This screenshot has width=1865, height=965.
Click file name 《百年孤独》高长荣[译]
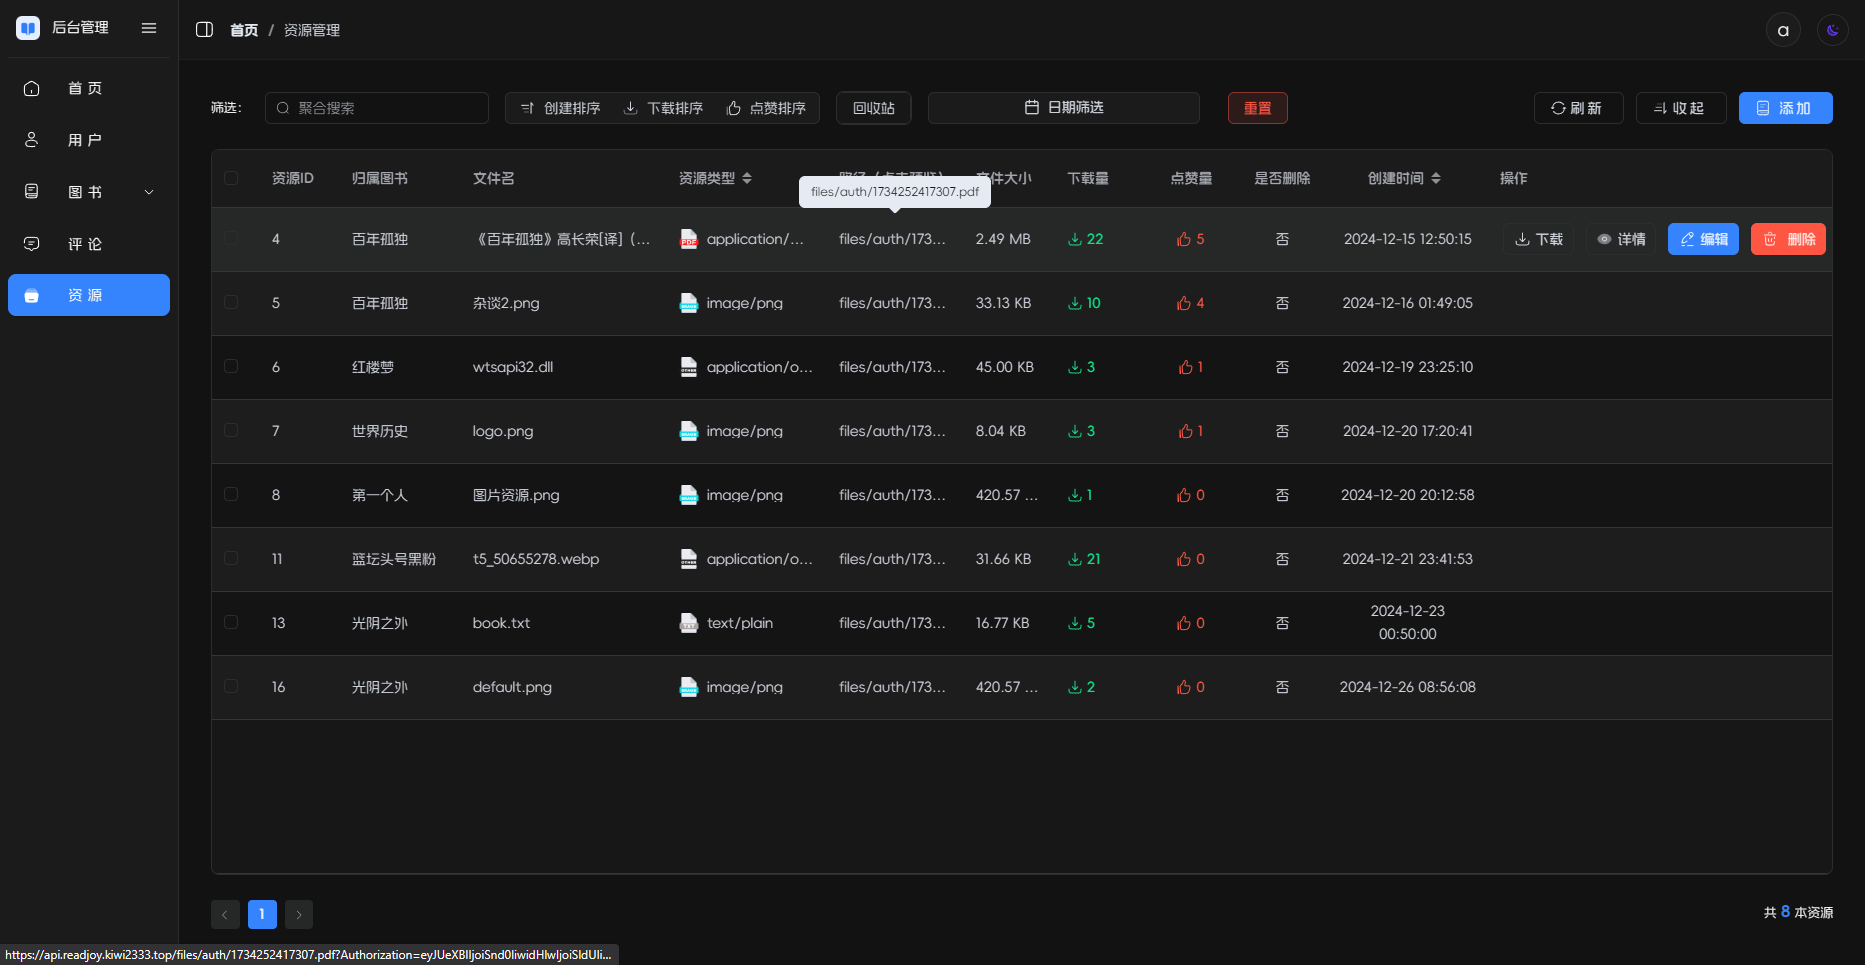tap(562, 239)
